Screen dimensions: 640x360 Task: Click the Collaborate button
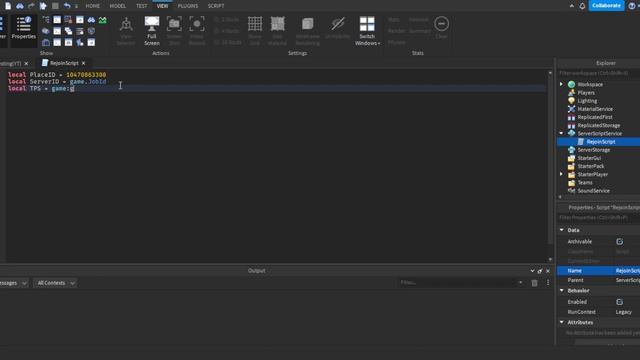pyautogui.click(x=606, y=6)
